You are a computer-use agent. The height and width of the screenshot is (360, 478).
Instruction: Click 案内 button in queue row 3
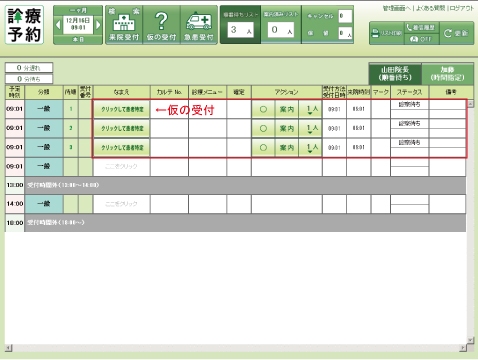click(x=287, y=147)
